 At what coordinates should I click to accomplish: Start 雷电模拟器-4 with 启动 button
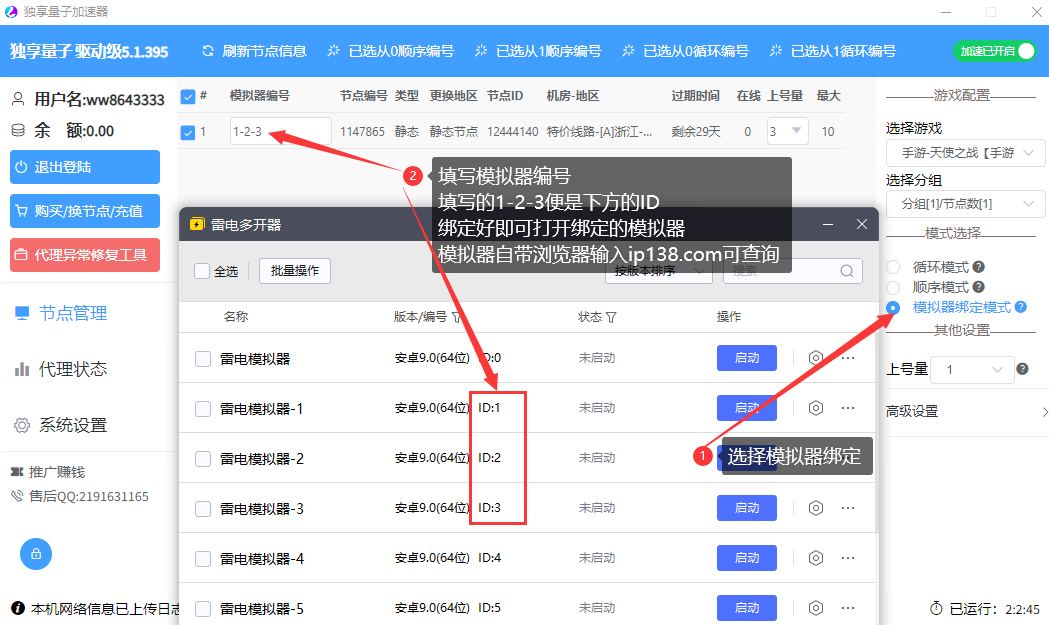tap(747, 558)
